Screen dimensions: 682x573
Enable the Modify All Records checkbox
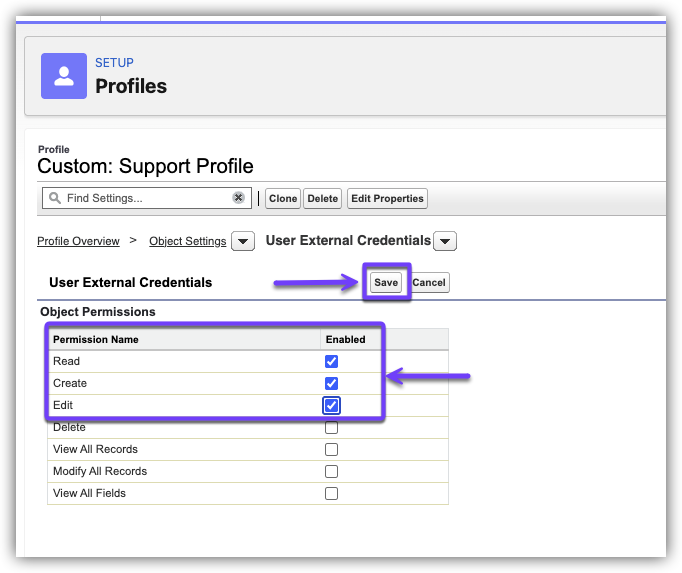[331, 472]
